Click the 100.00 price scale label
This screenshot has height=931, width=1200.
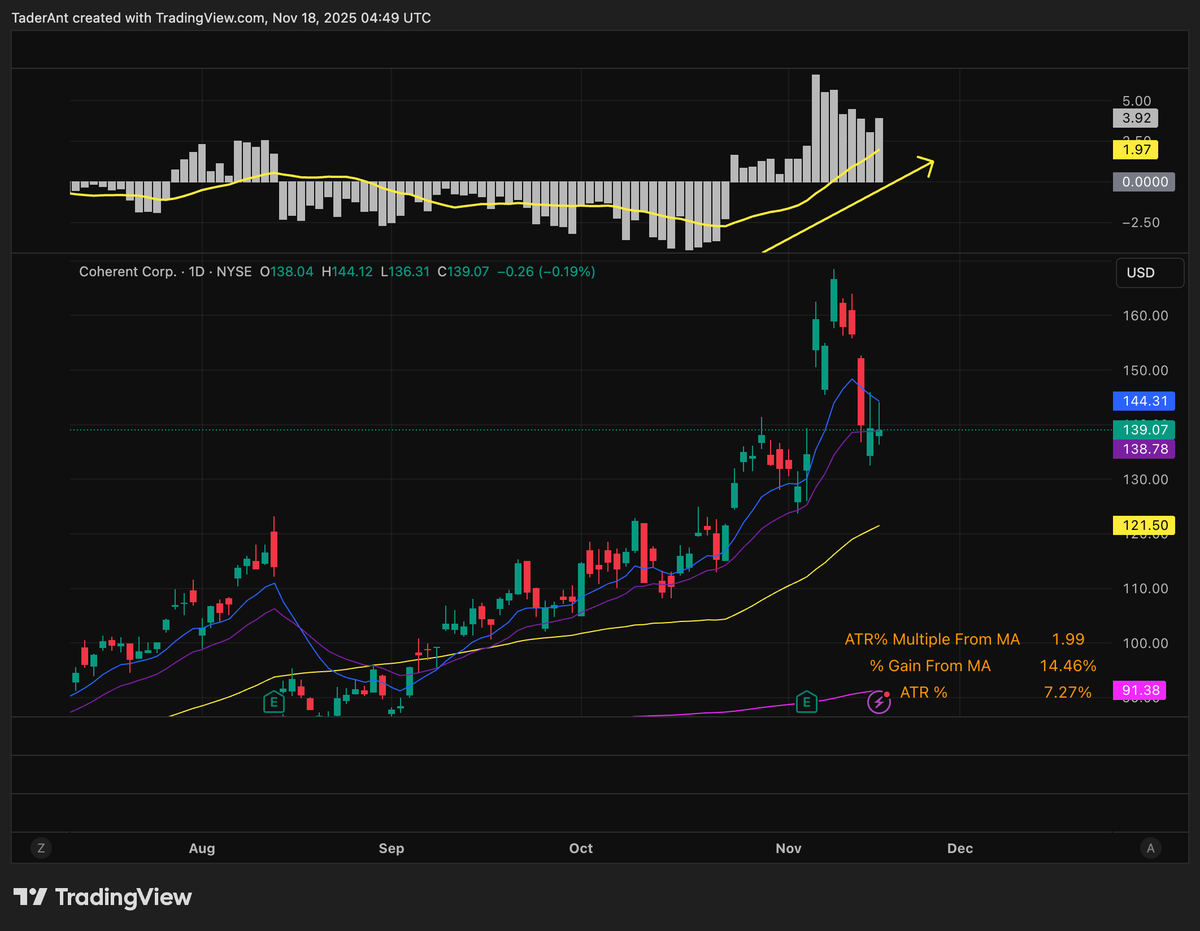click(1145, 643)
